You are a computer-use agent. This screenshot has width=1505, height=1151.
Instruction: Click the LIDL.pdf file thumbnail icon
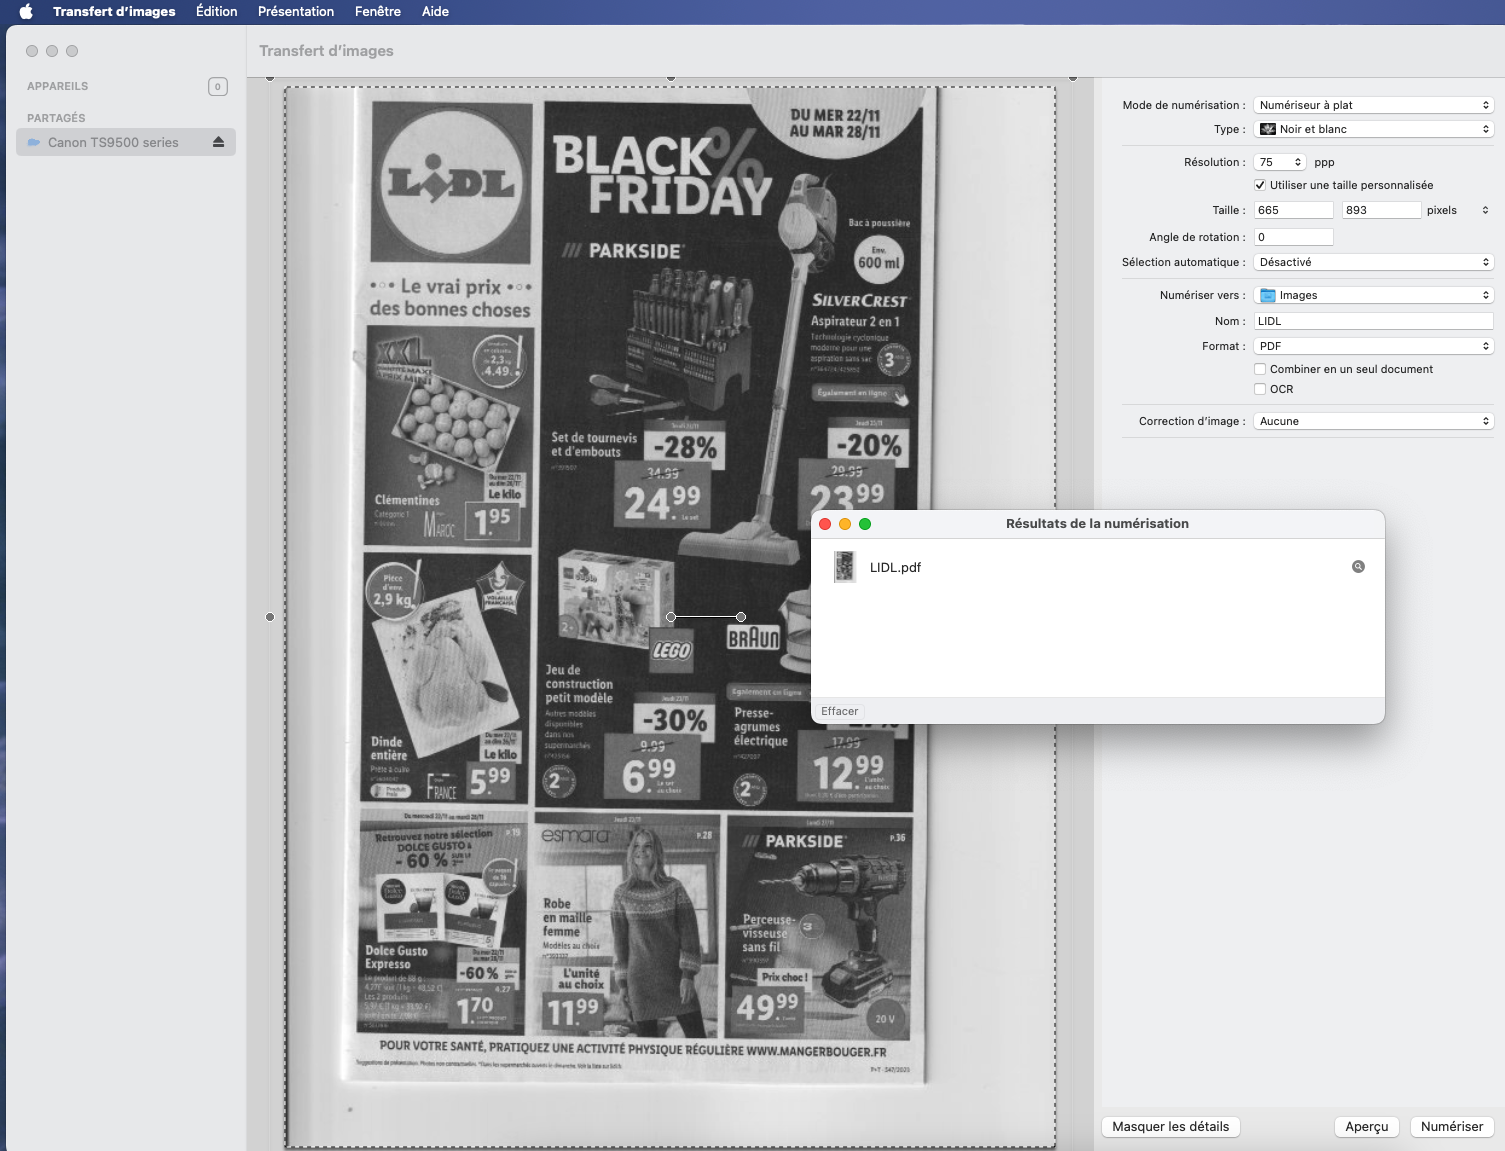[845, 567]
